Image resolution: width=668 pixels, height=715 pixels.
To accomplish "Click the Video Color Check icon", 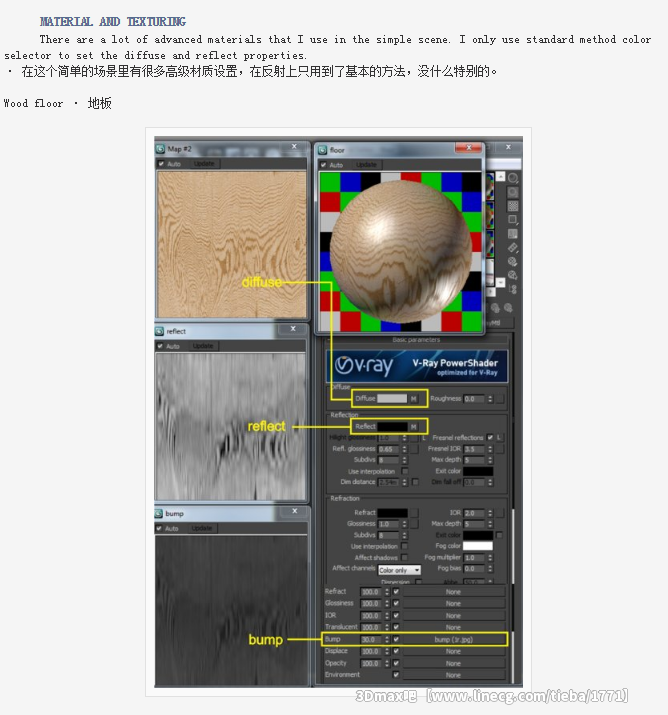I will click(513, 234).
